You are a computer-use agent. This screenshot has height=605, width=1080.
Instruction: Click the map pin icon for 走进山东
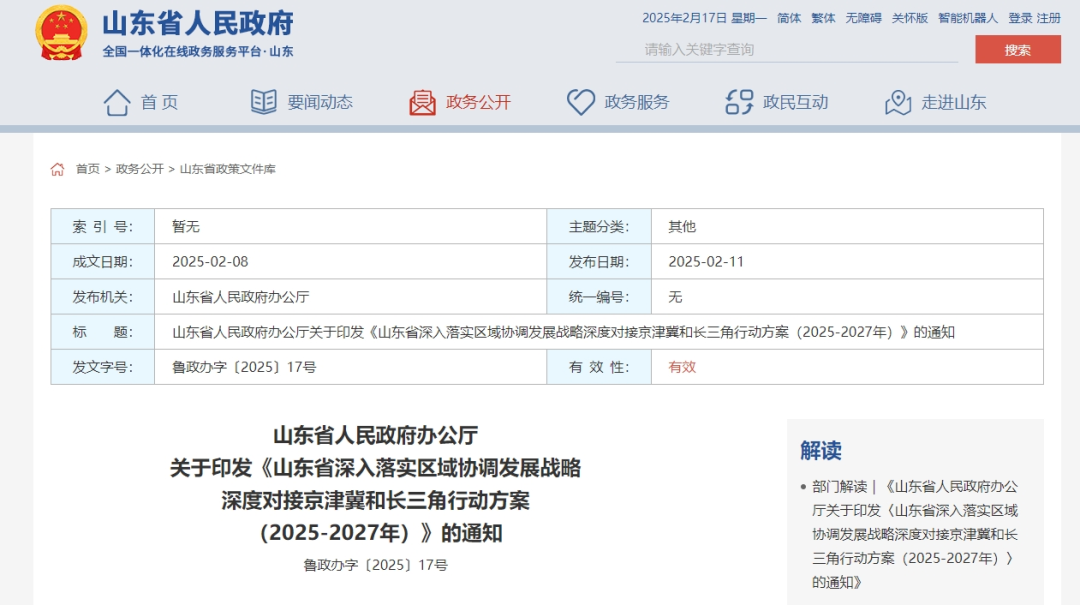tap(898, 102)
